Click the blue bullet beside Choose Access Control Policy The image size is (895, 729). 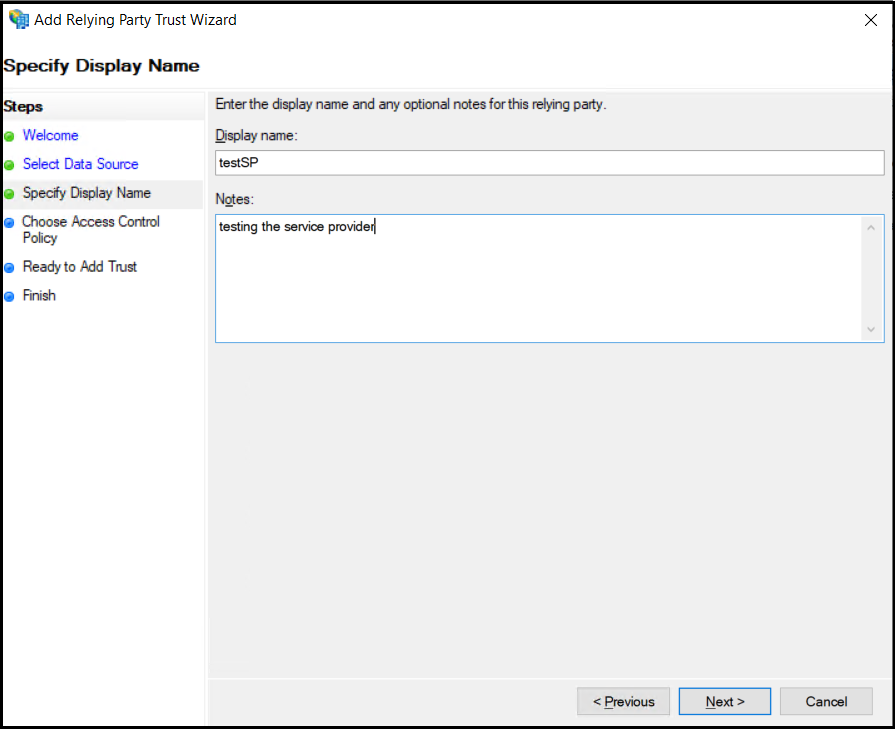pos(9,223)
